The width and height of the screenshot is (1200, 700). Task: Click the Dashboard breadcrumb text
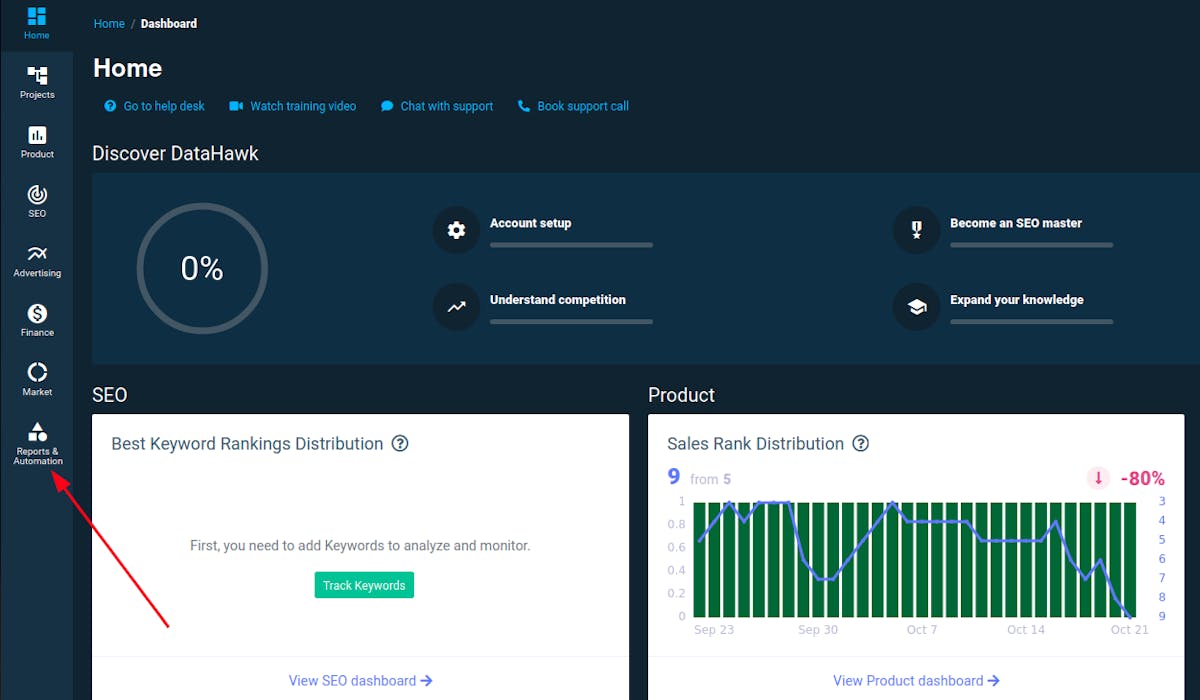169,23
